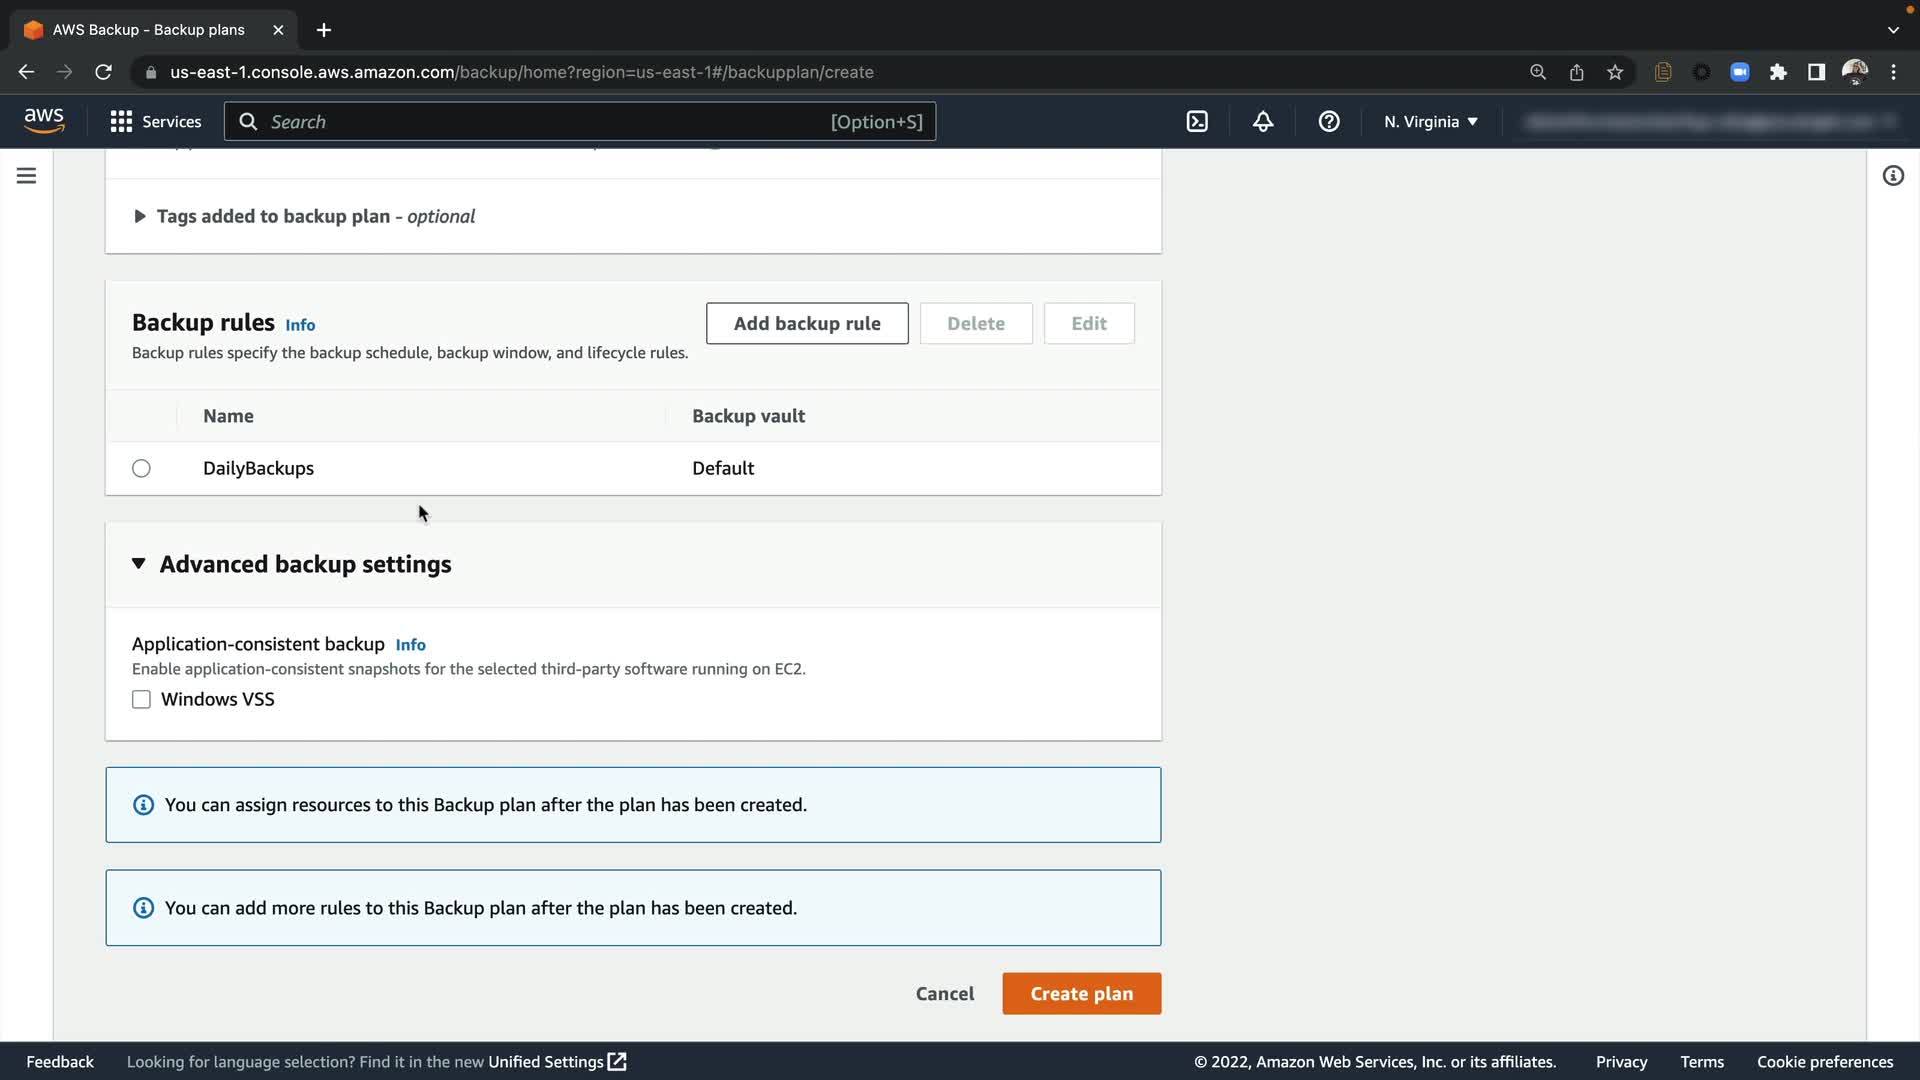Click the AWS logo home icon

(44, 121)
